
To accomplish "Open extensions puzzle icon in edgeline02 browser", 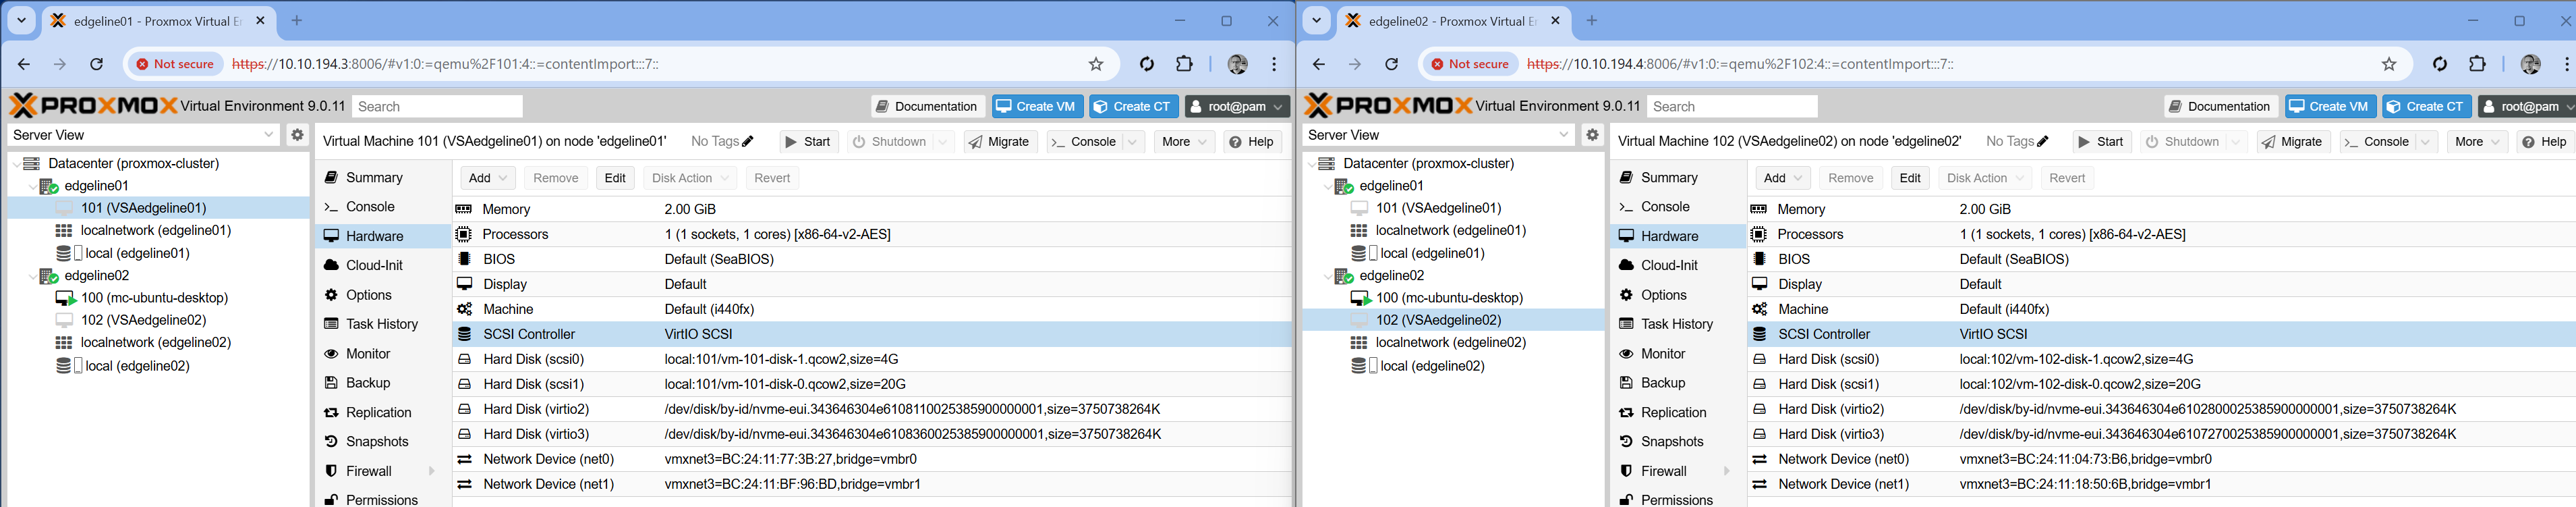I will [x=2477, y=64].
